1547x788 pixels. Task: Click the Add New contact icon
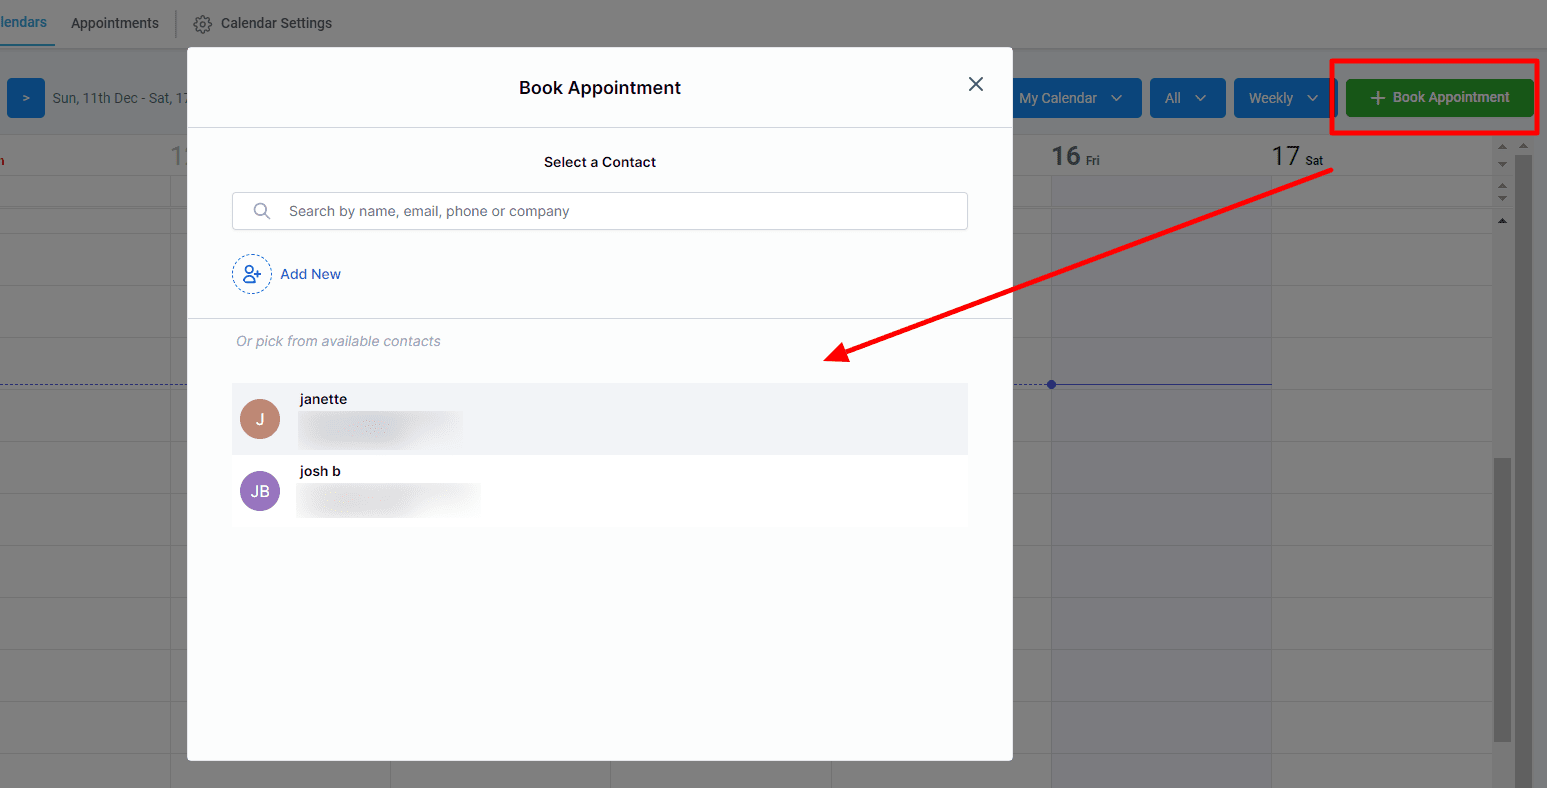click(x=252, y=274)
